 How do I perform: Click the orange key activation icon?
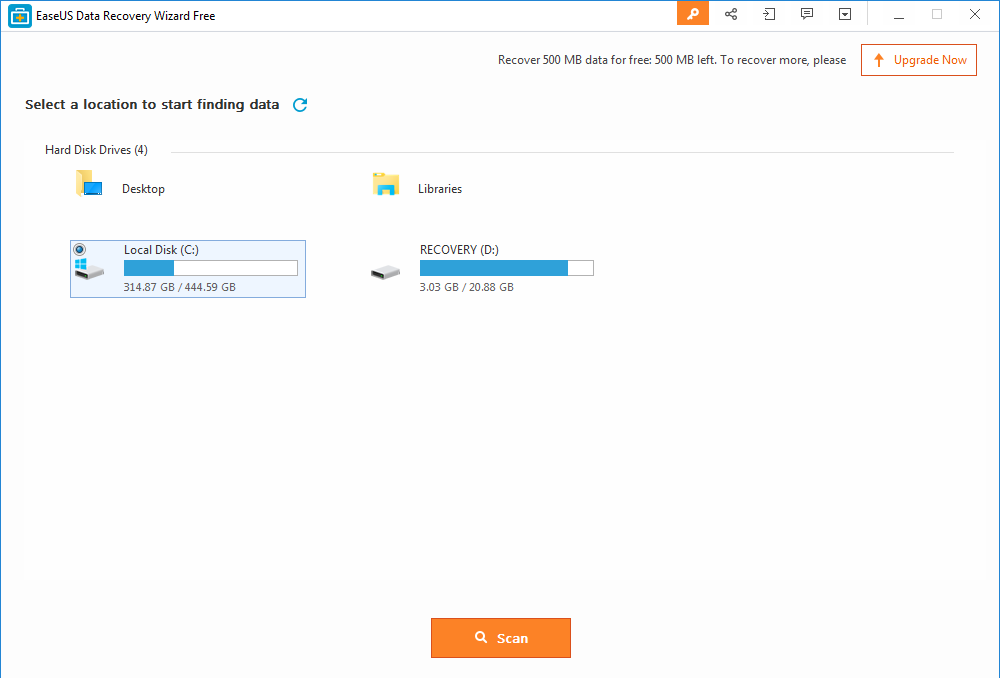(693, 14)
